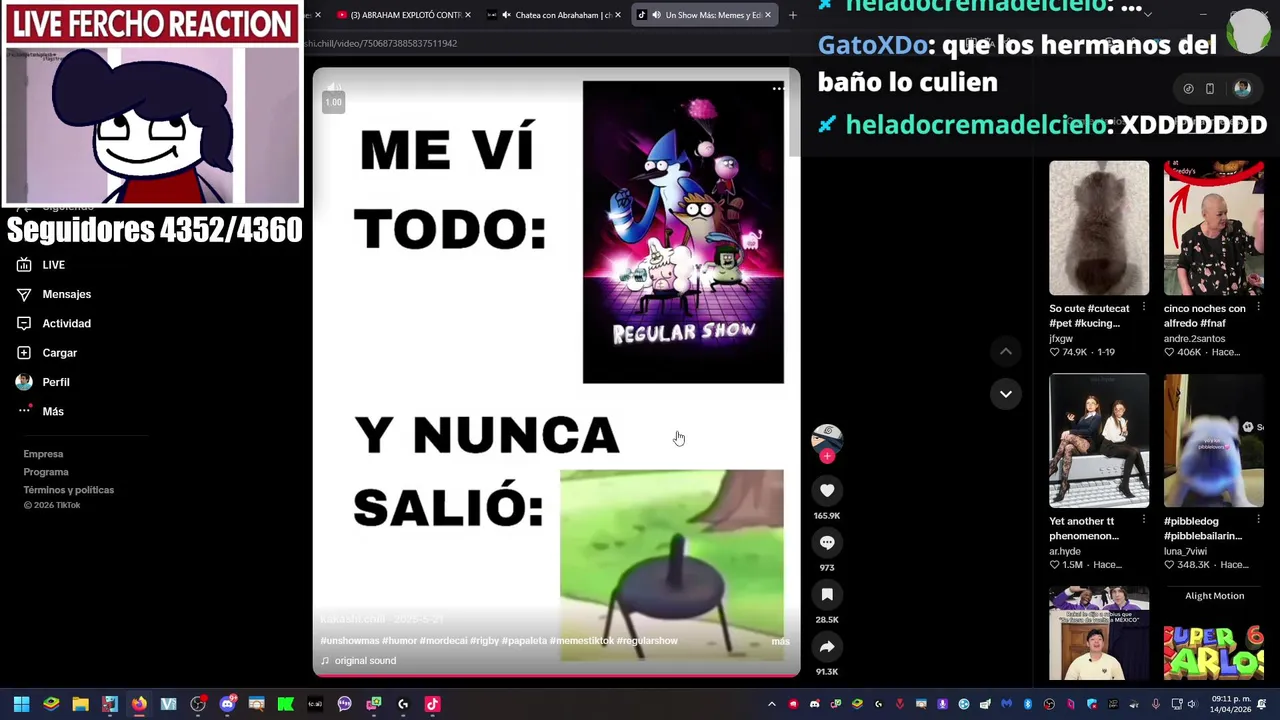Expand video description with 'más'
Viewport: 1280px width, 720px height.
click(x=780, y=641)
